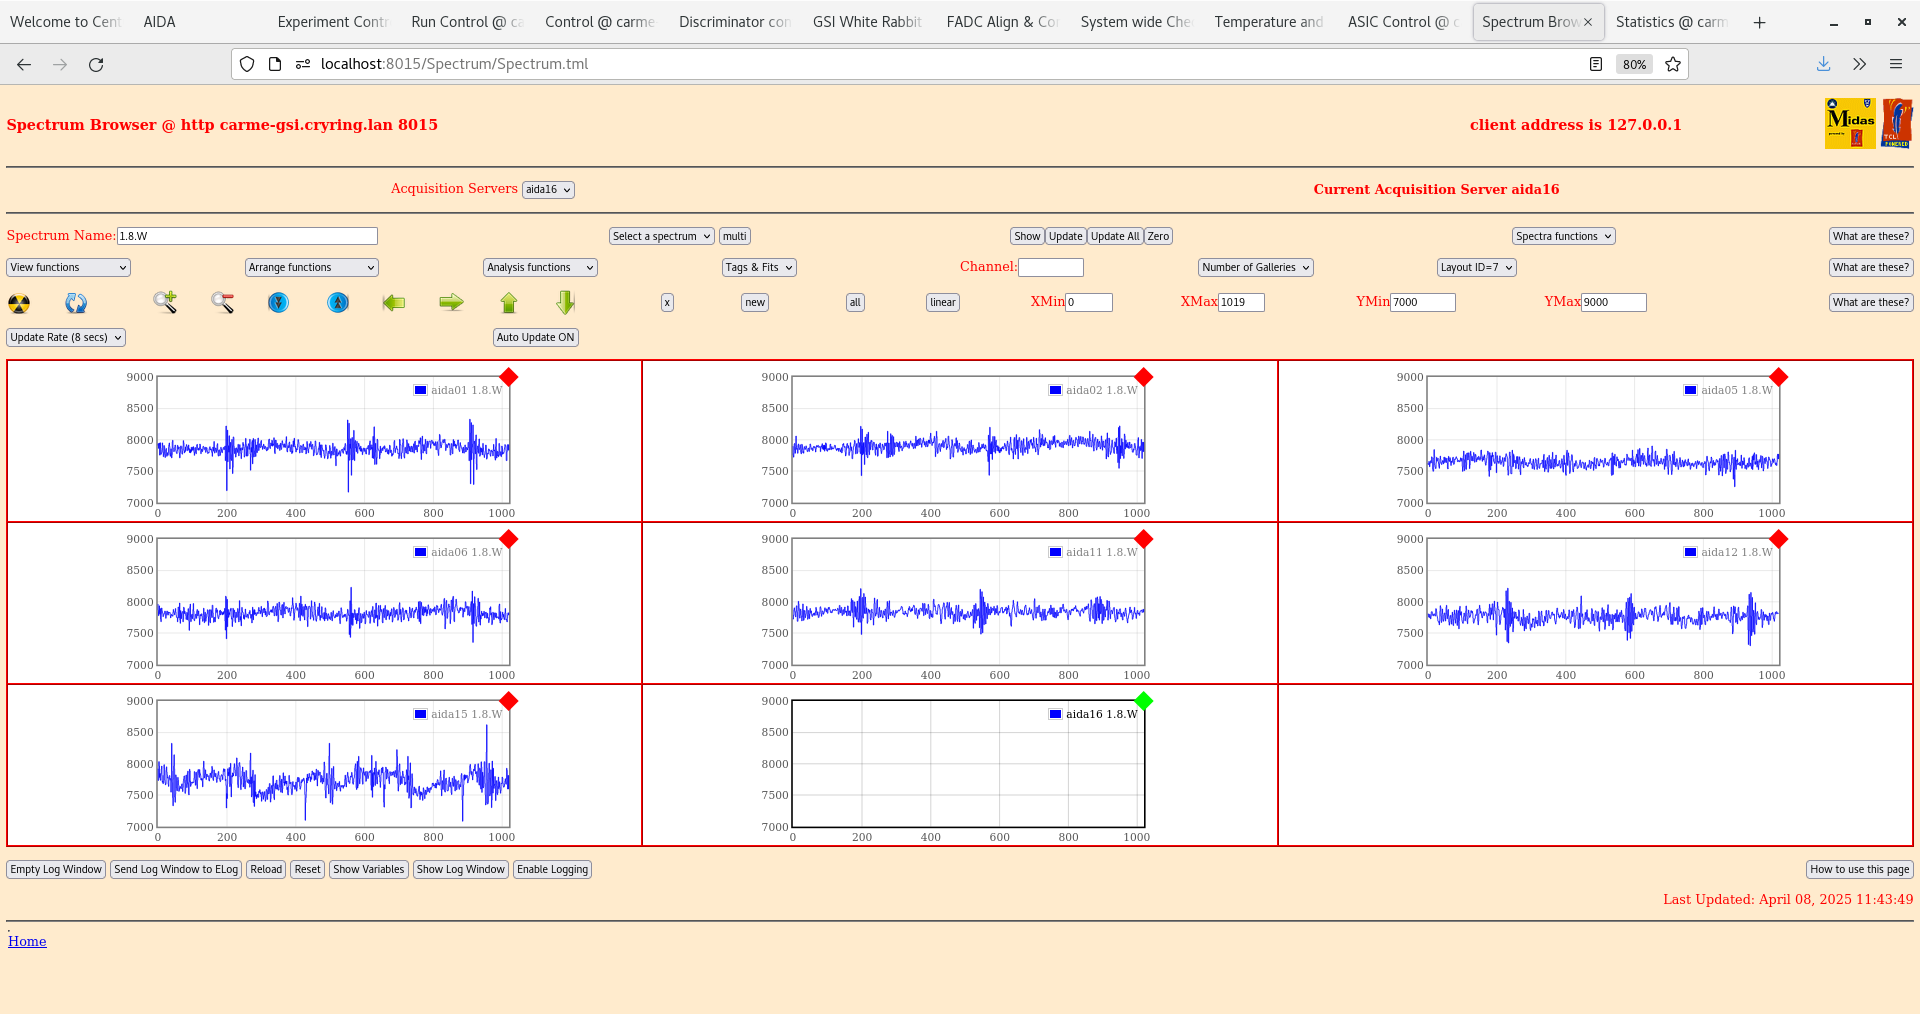
Task: Click the Show Variables button
Action: [x=369, y=870]
